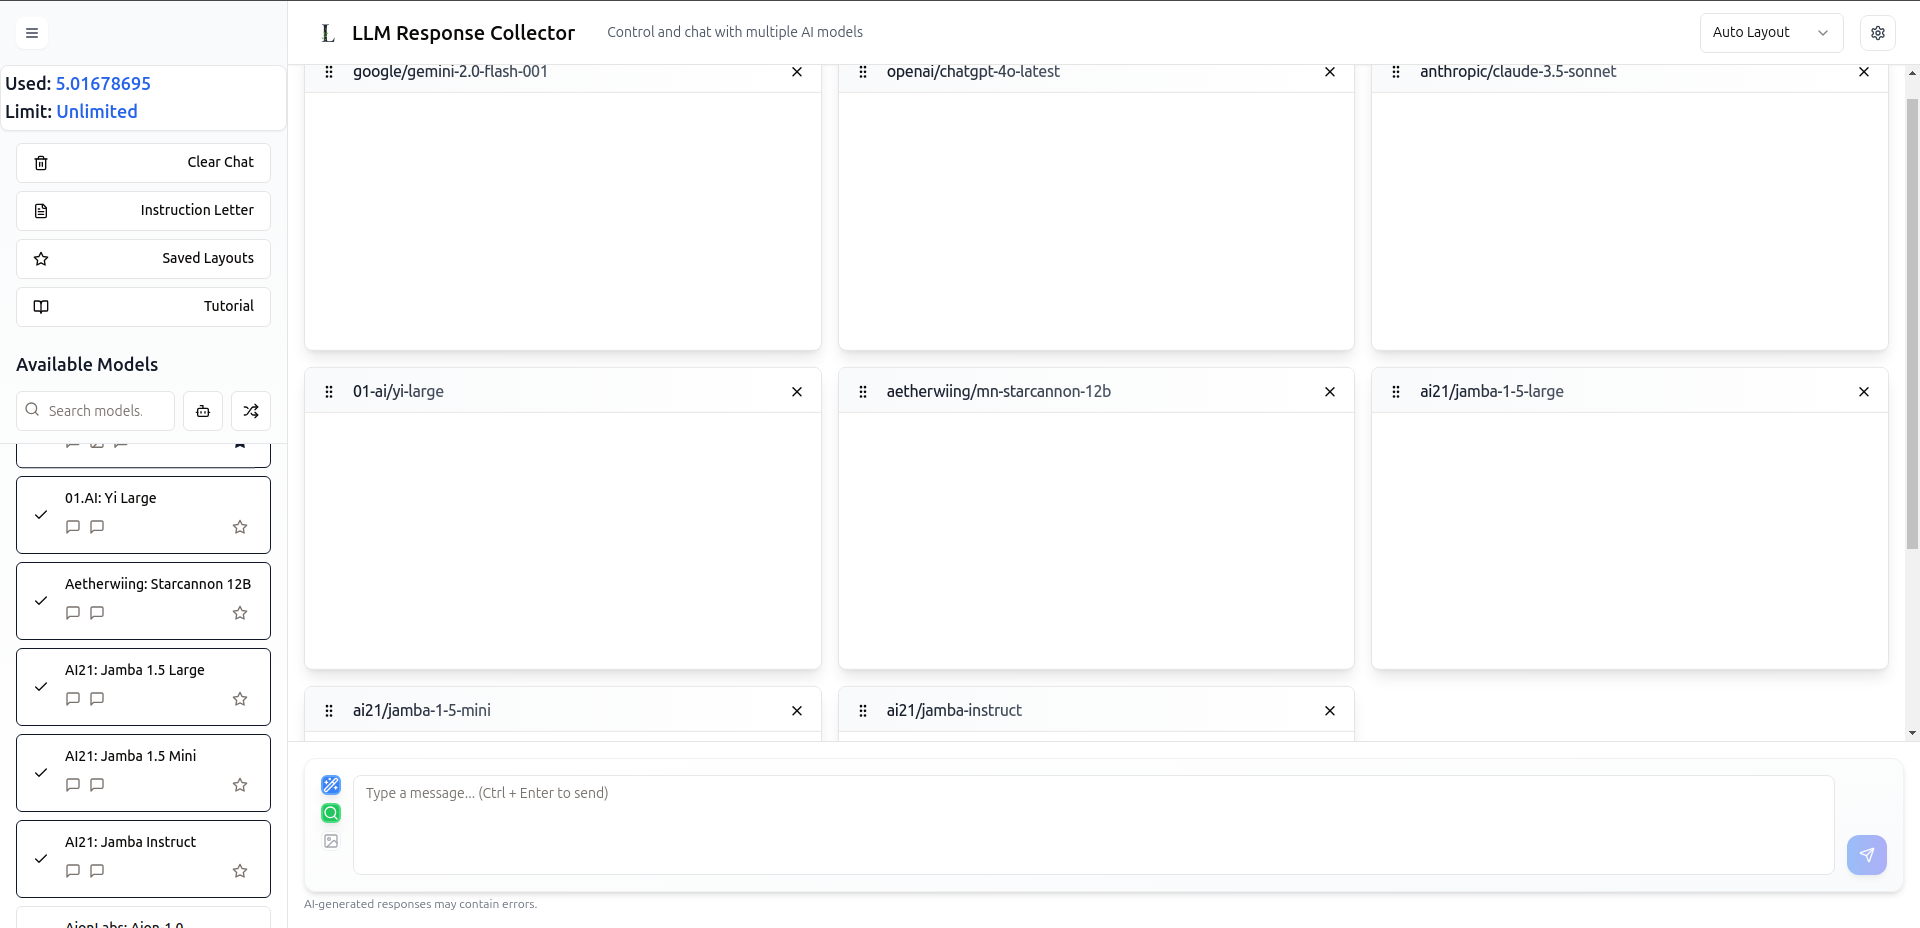Uncheck the 01.AI: Yi Large model checkmark
The width and height of the screenshot is (1920, 928).
pos(41,515)
